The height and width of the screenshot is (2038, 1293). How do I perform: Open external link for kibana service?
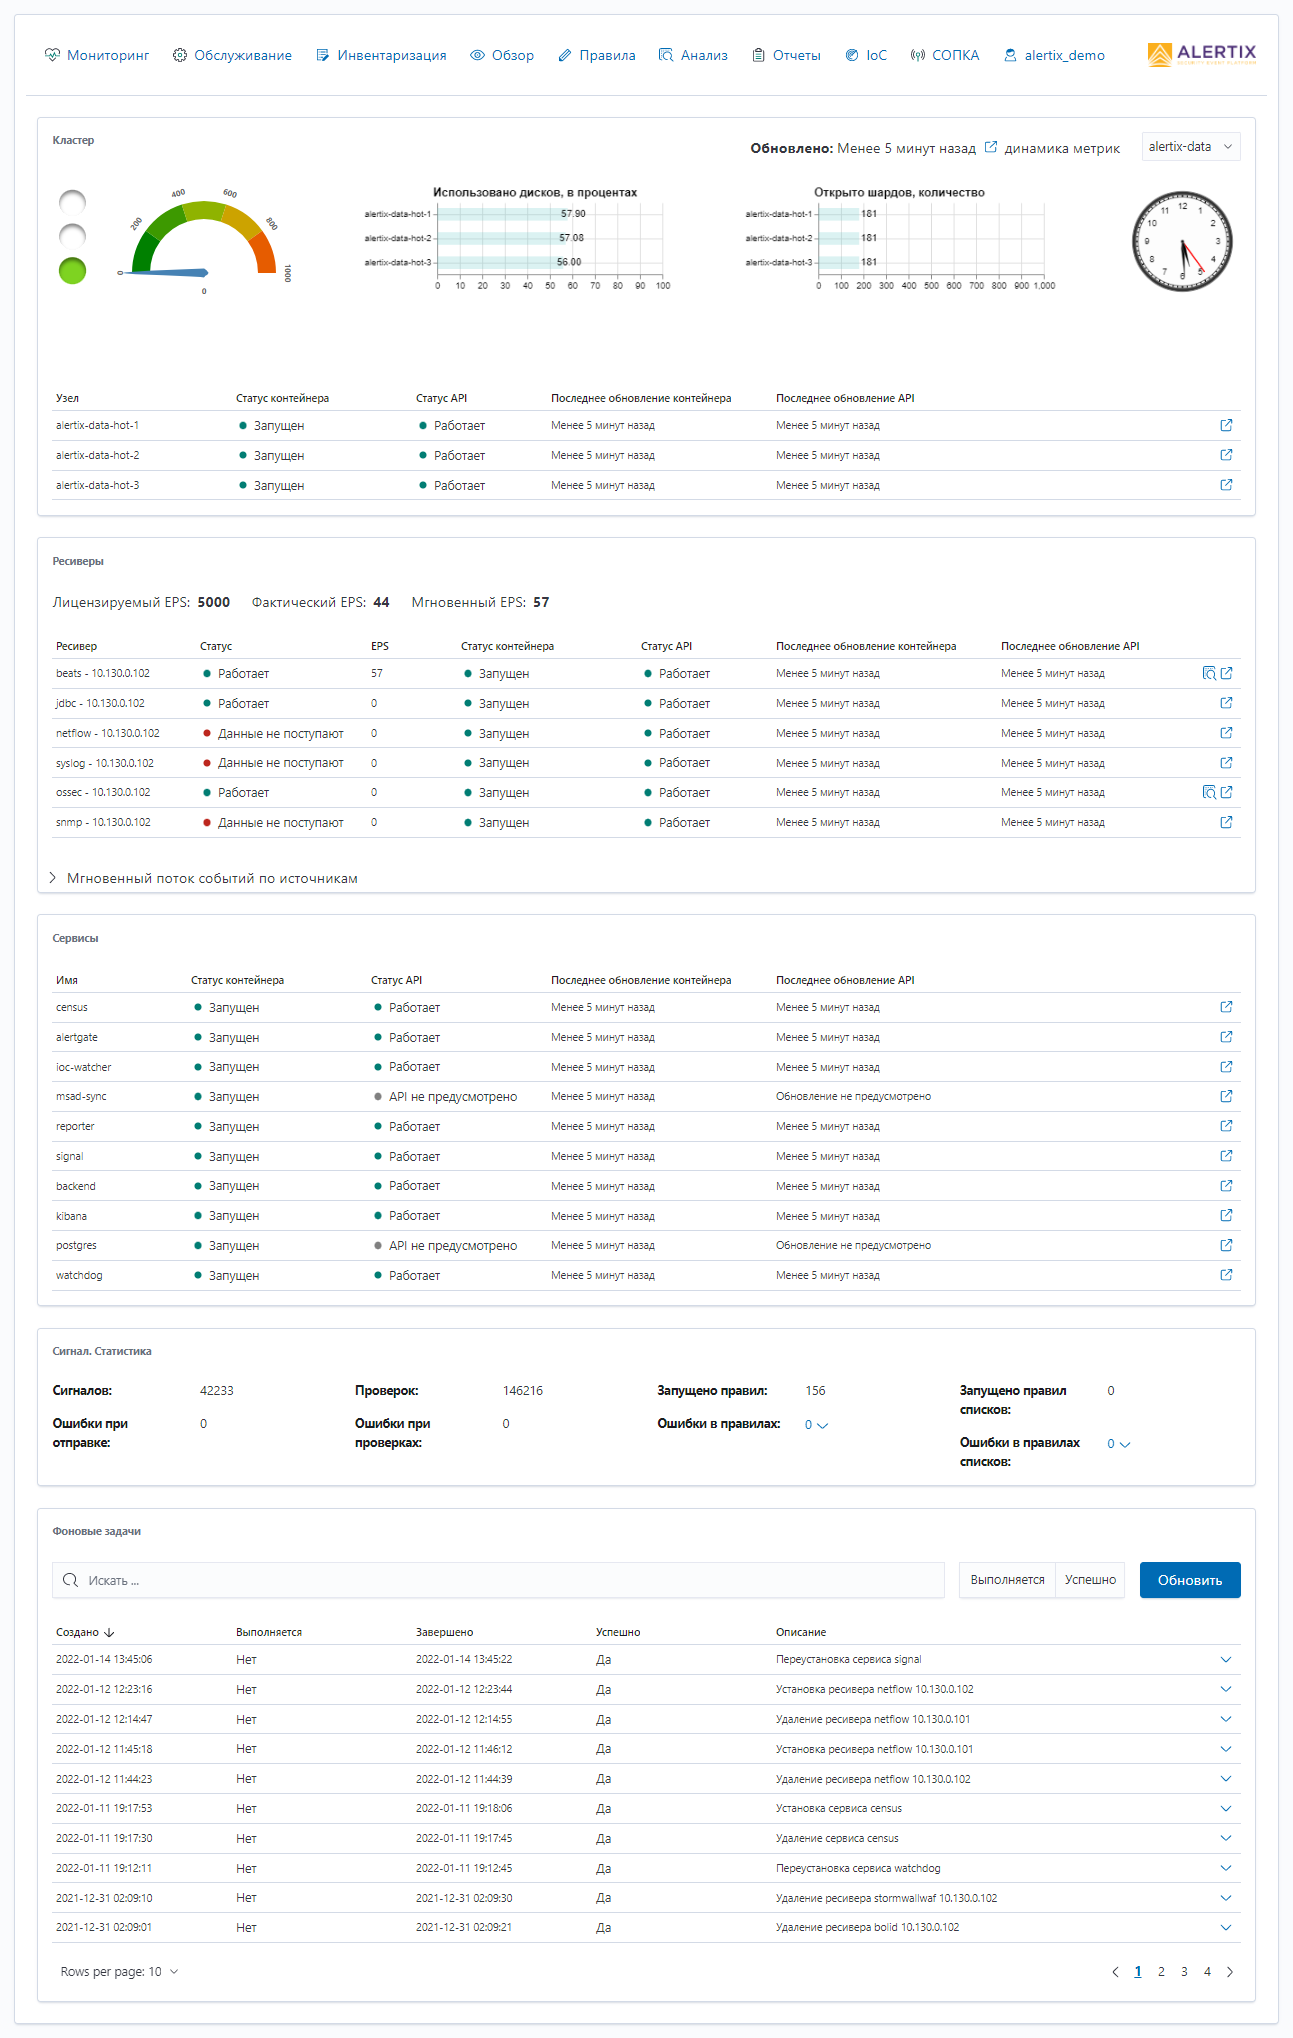point(1226,1216)
